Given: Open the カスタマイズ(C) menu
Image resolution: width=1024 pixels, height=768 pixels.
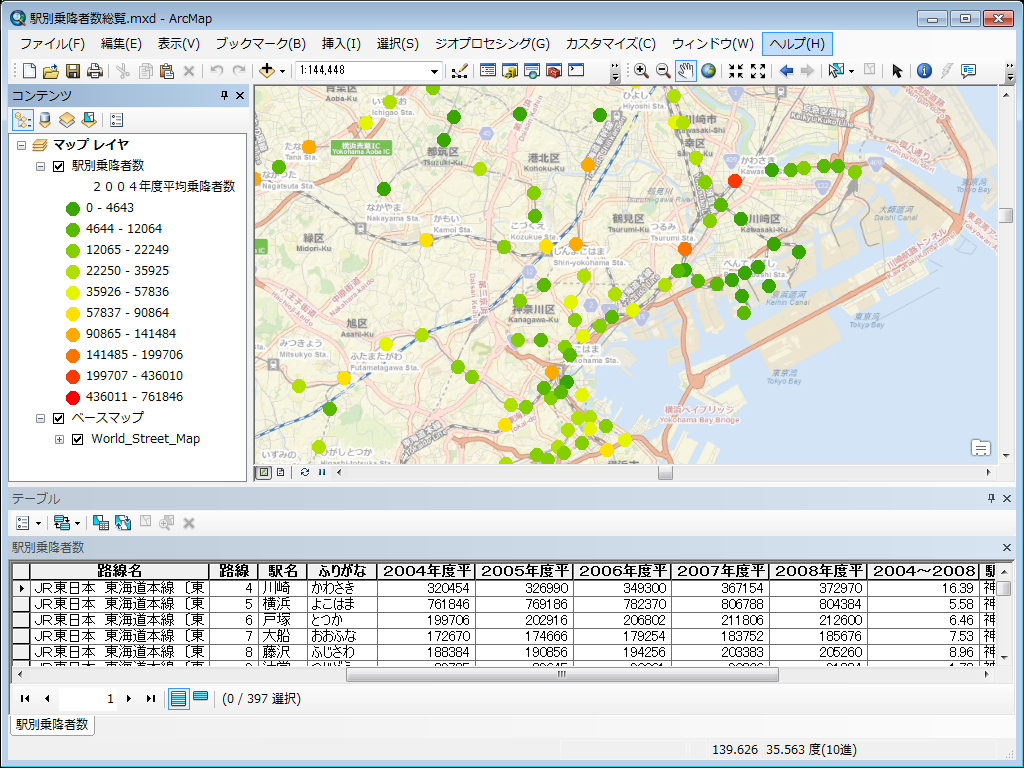Looking at the screenshot, I should 611,44.
